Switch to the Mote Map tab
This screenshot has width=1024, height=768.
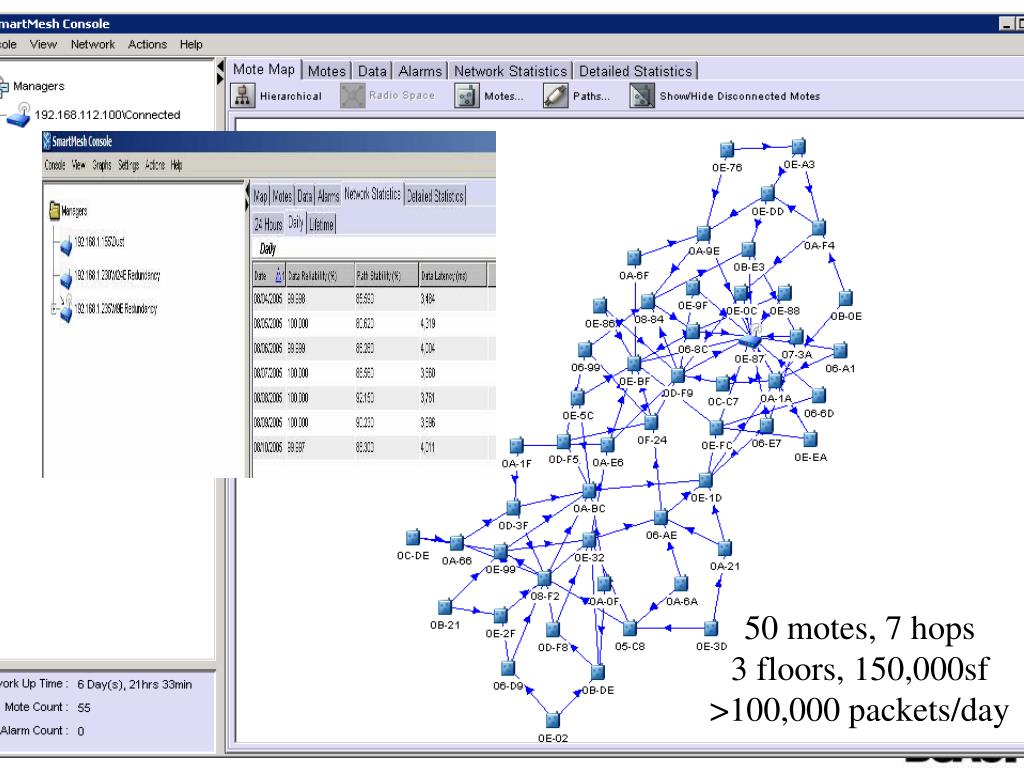point(264,70)
